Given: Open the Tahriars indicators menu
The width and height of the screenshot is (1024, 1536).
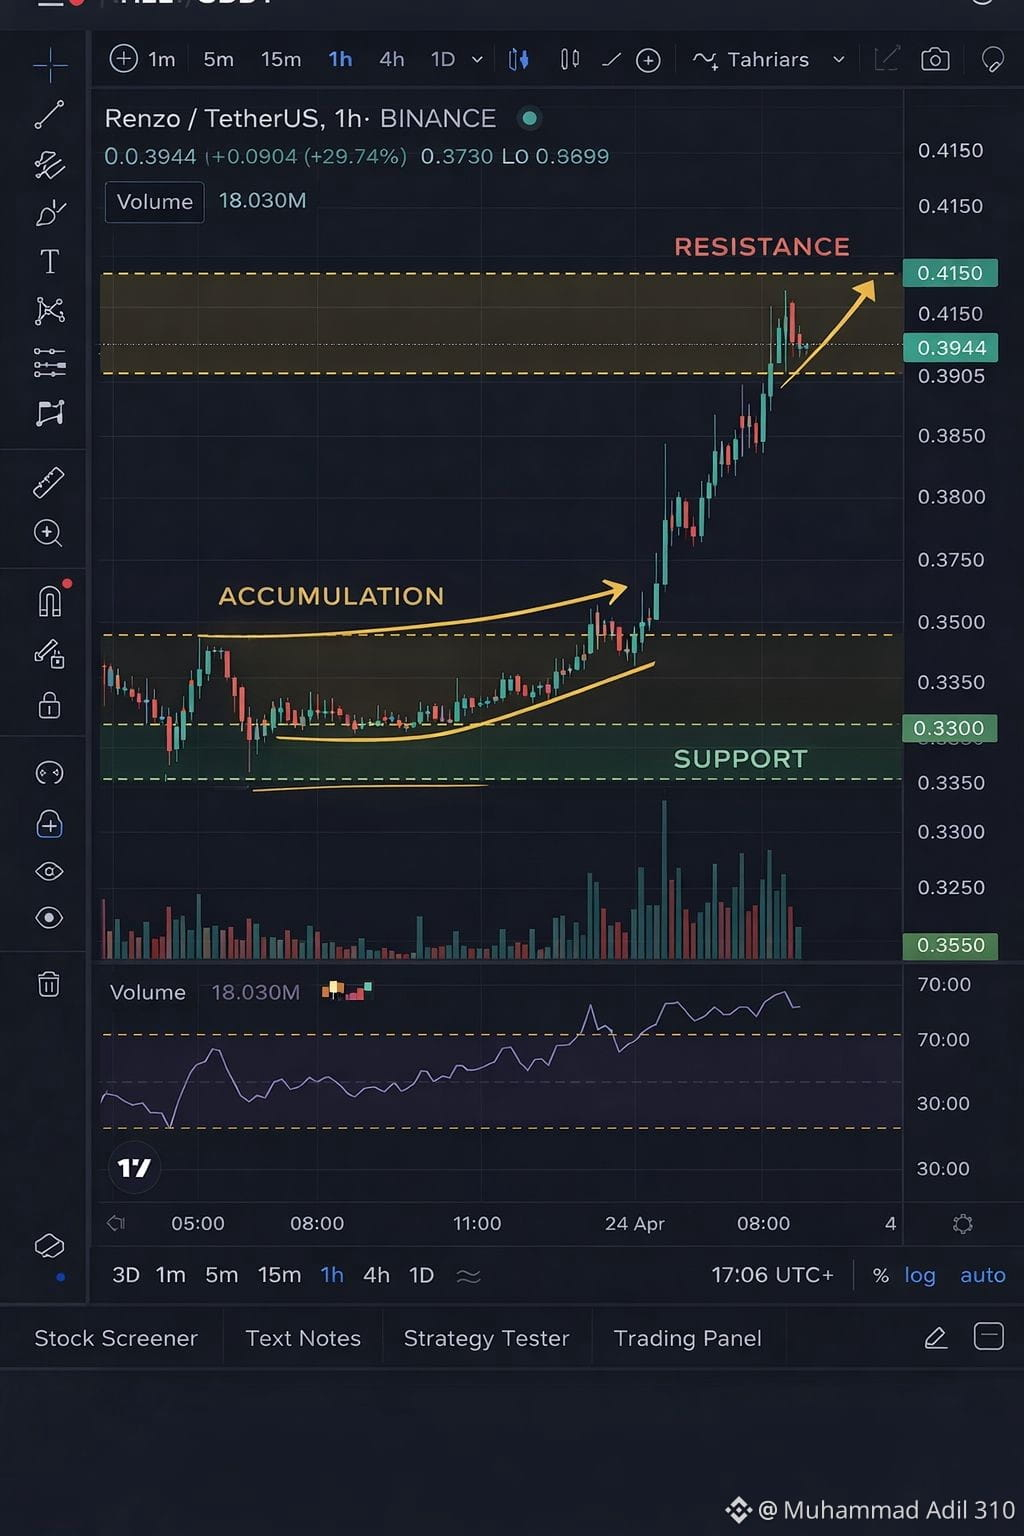Looking at the screenshot, I should 751,60.
